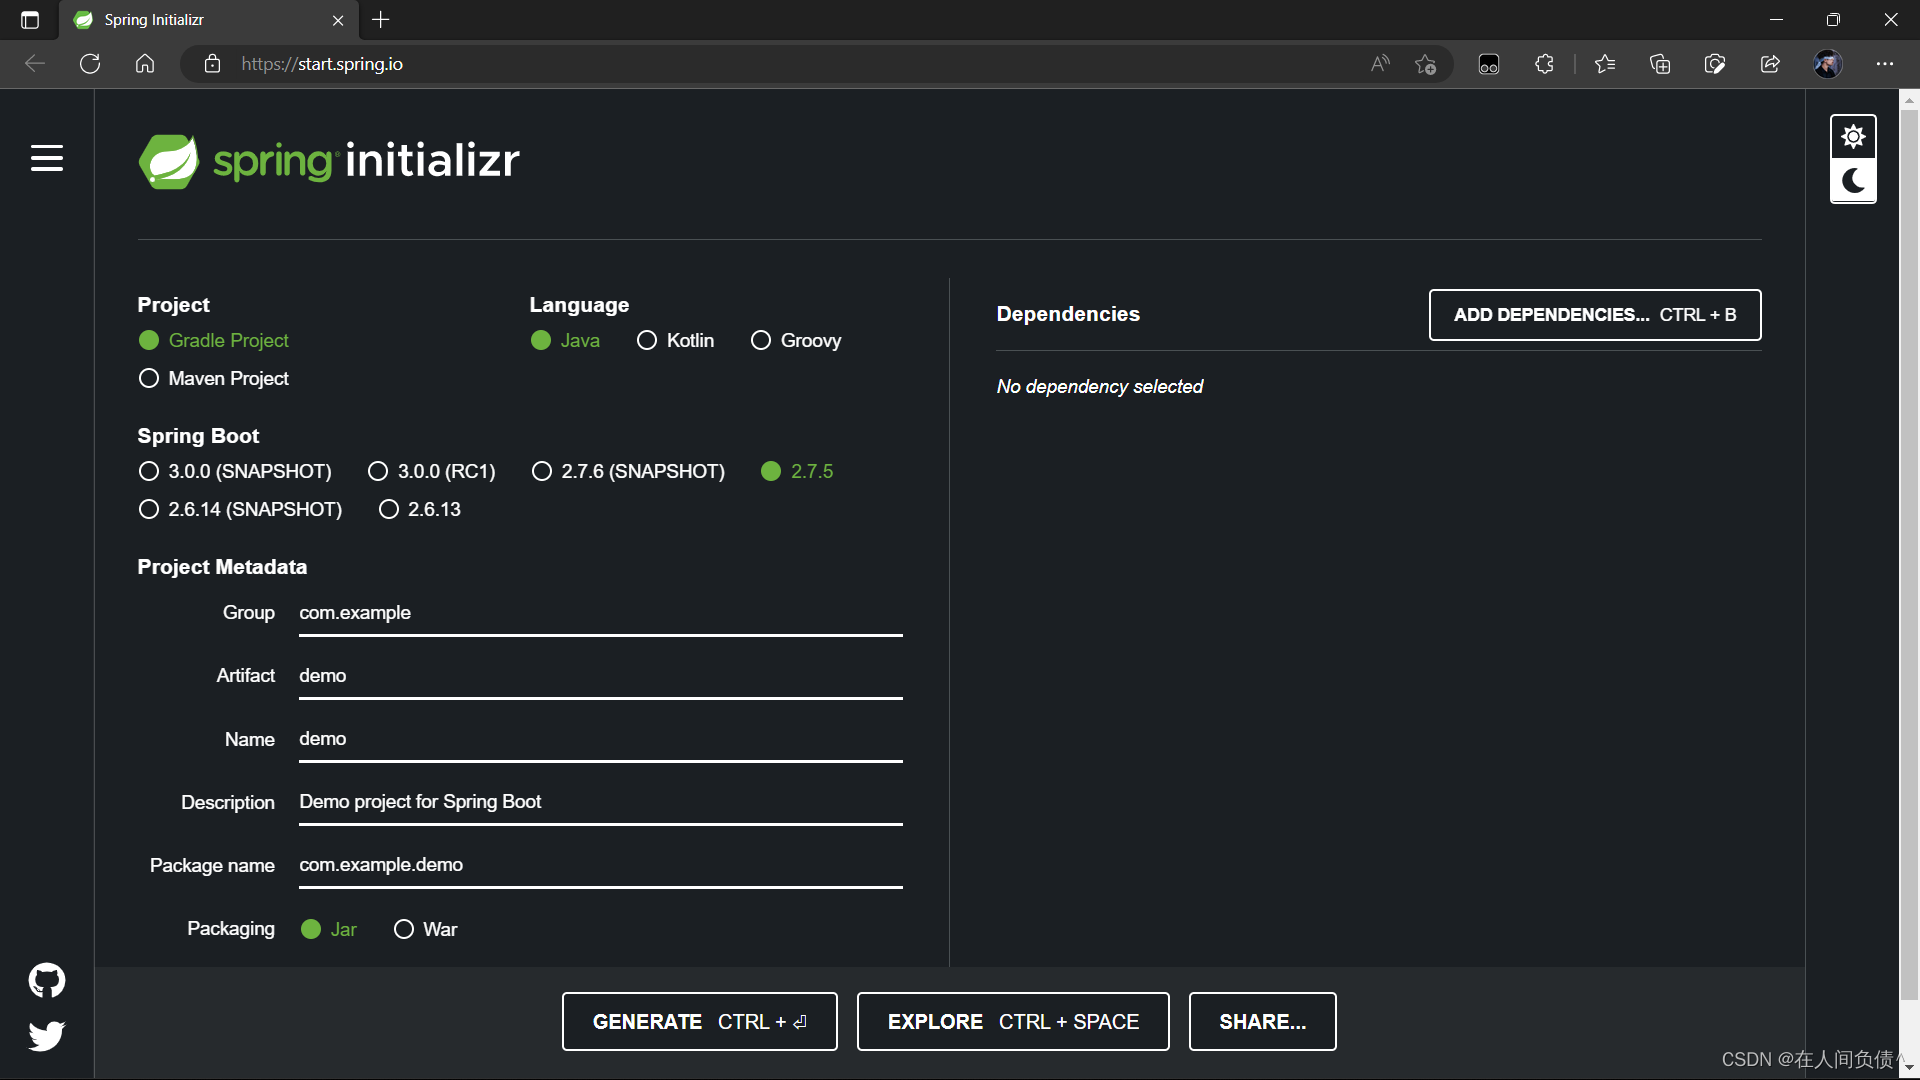The width and height of the screenshot is (1920, 1080).
Task: Select Spring Boot 2.7.5
Action: [x=797, y=471]
